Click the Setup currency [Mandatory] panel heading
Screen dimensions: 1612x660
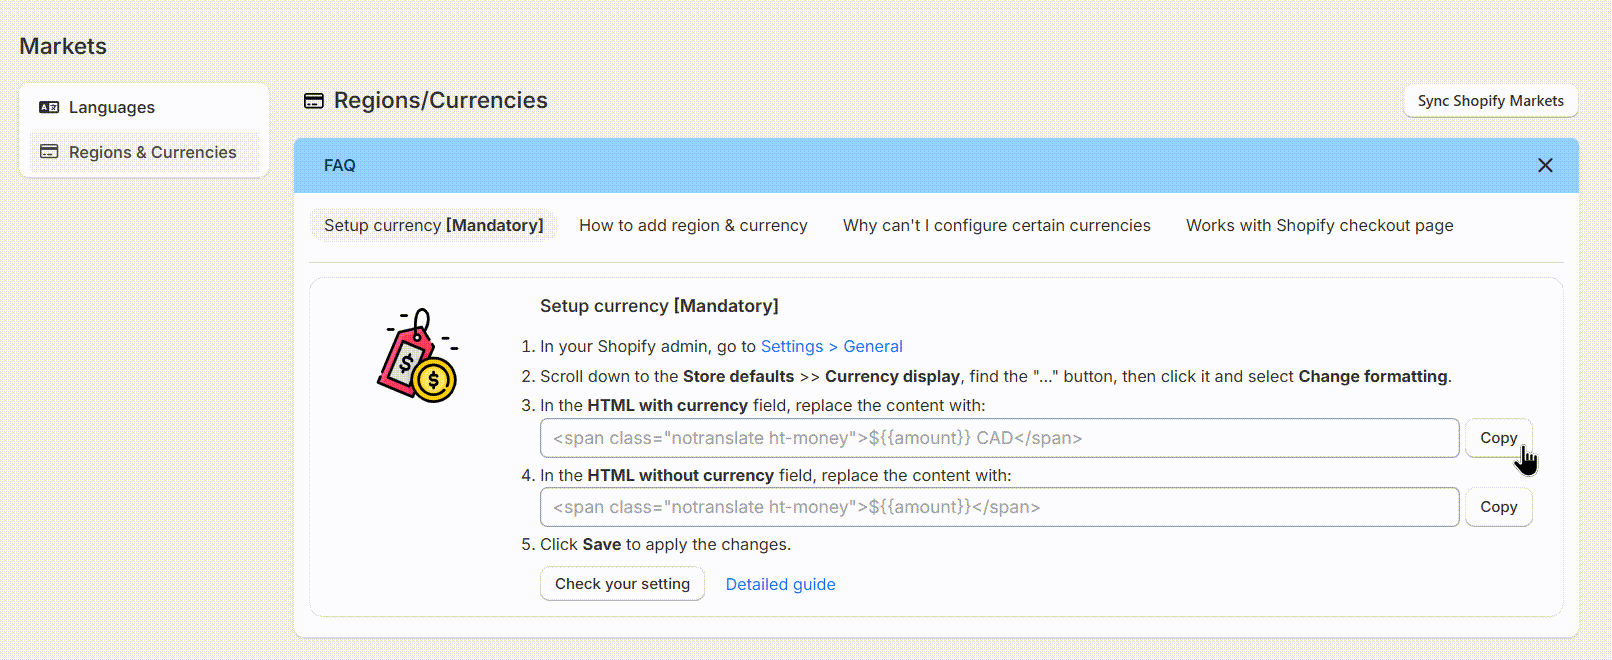click(x=659, y=306)
